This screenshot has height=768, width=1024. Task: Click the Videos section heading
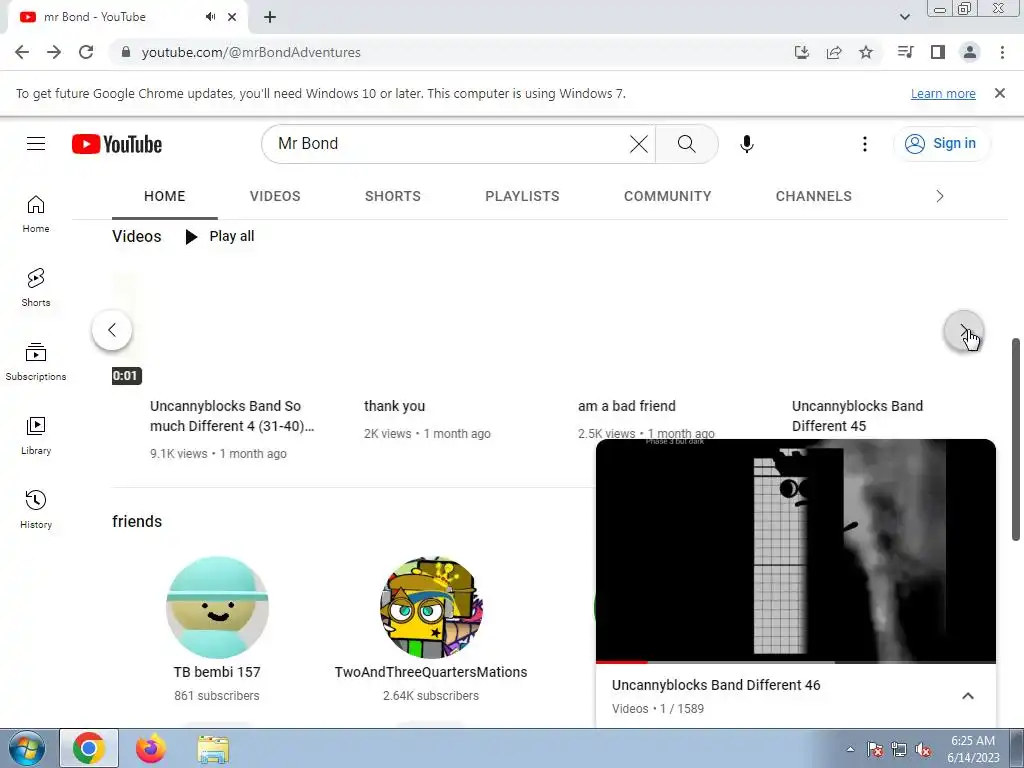pos(136,236)
